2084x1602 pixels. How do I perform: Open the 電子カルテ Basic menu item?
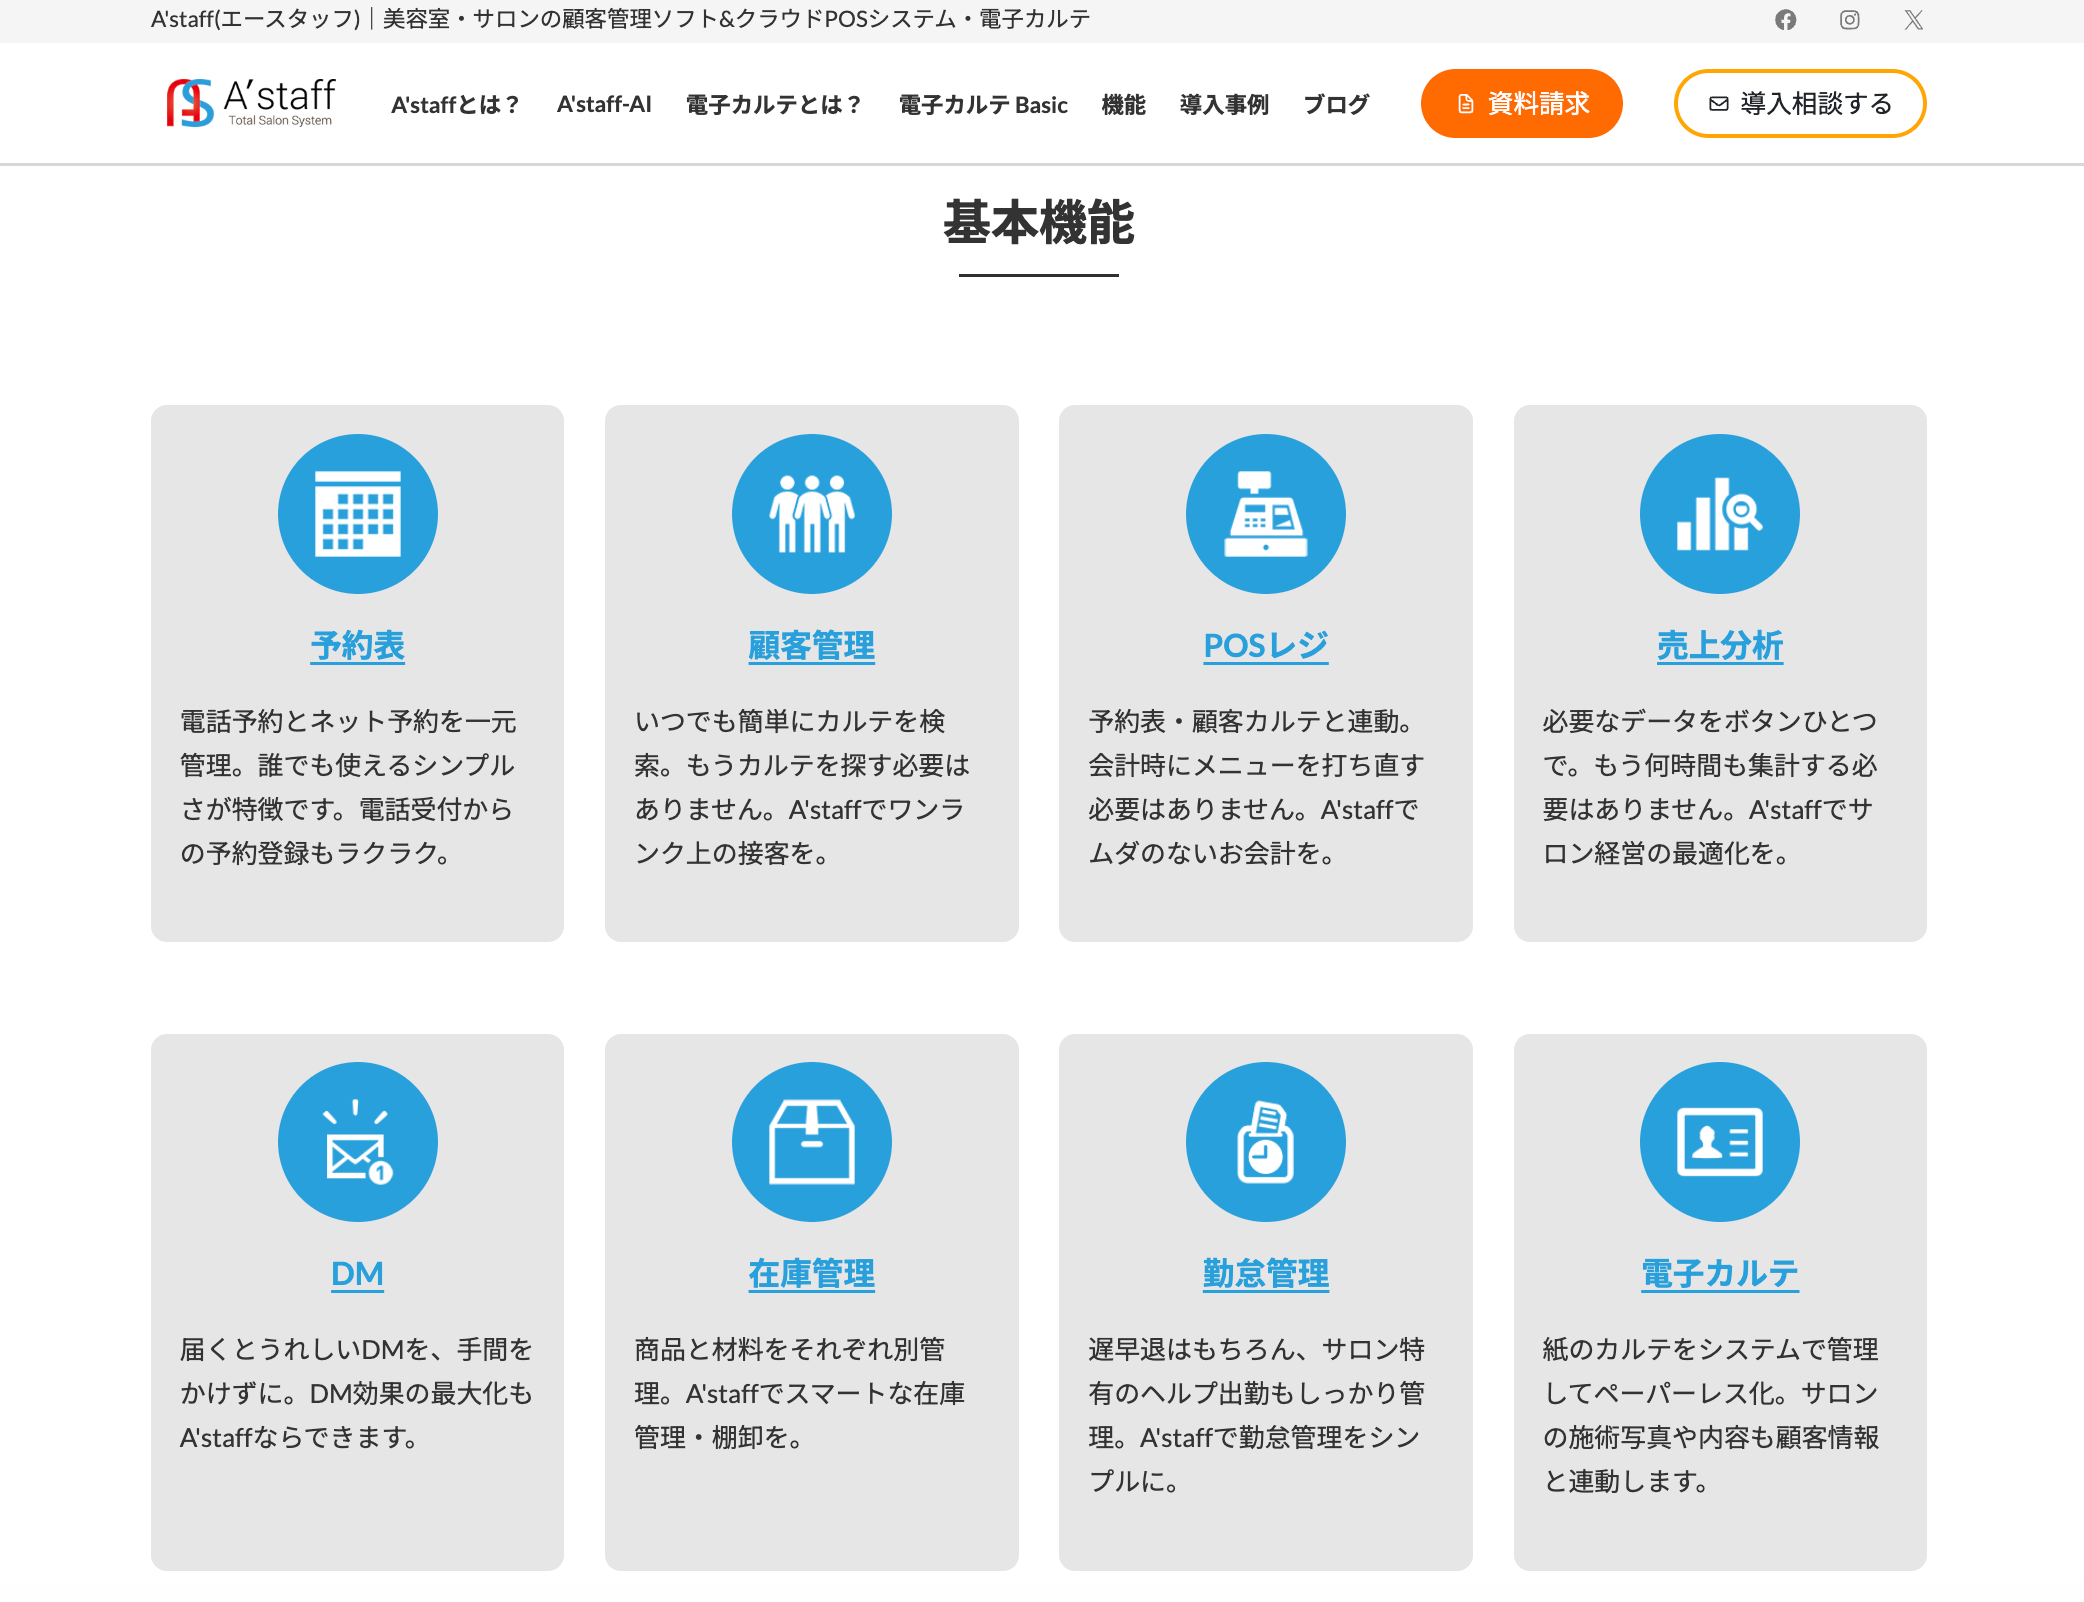point(983,104)
